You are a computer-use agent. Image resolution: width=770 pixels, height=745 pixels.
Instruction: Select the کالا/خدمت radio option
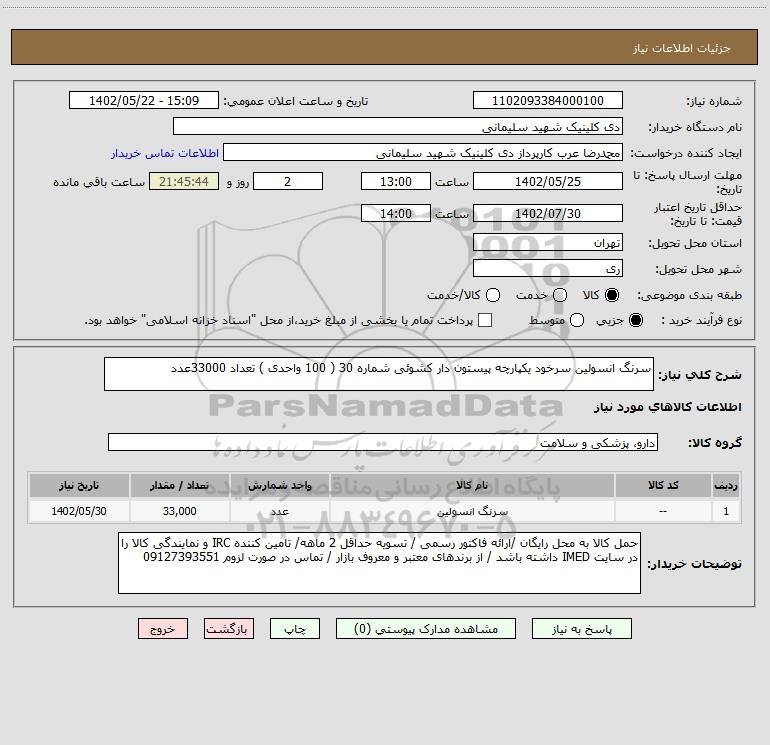[493, 295]
